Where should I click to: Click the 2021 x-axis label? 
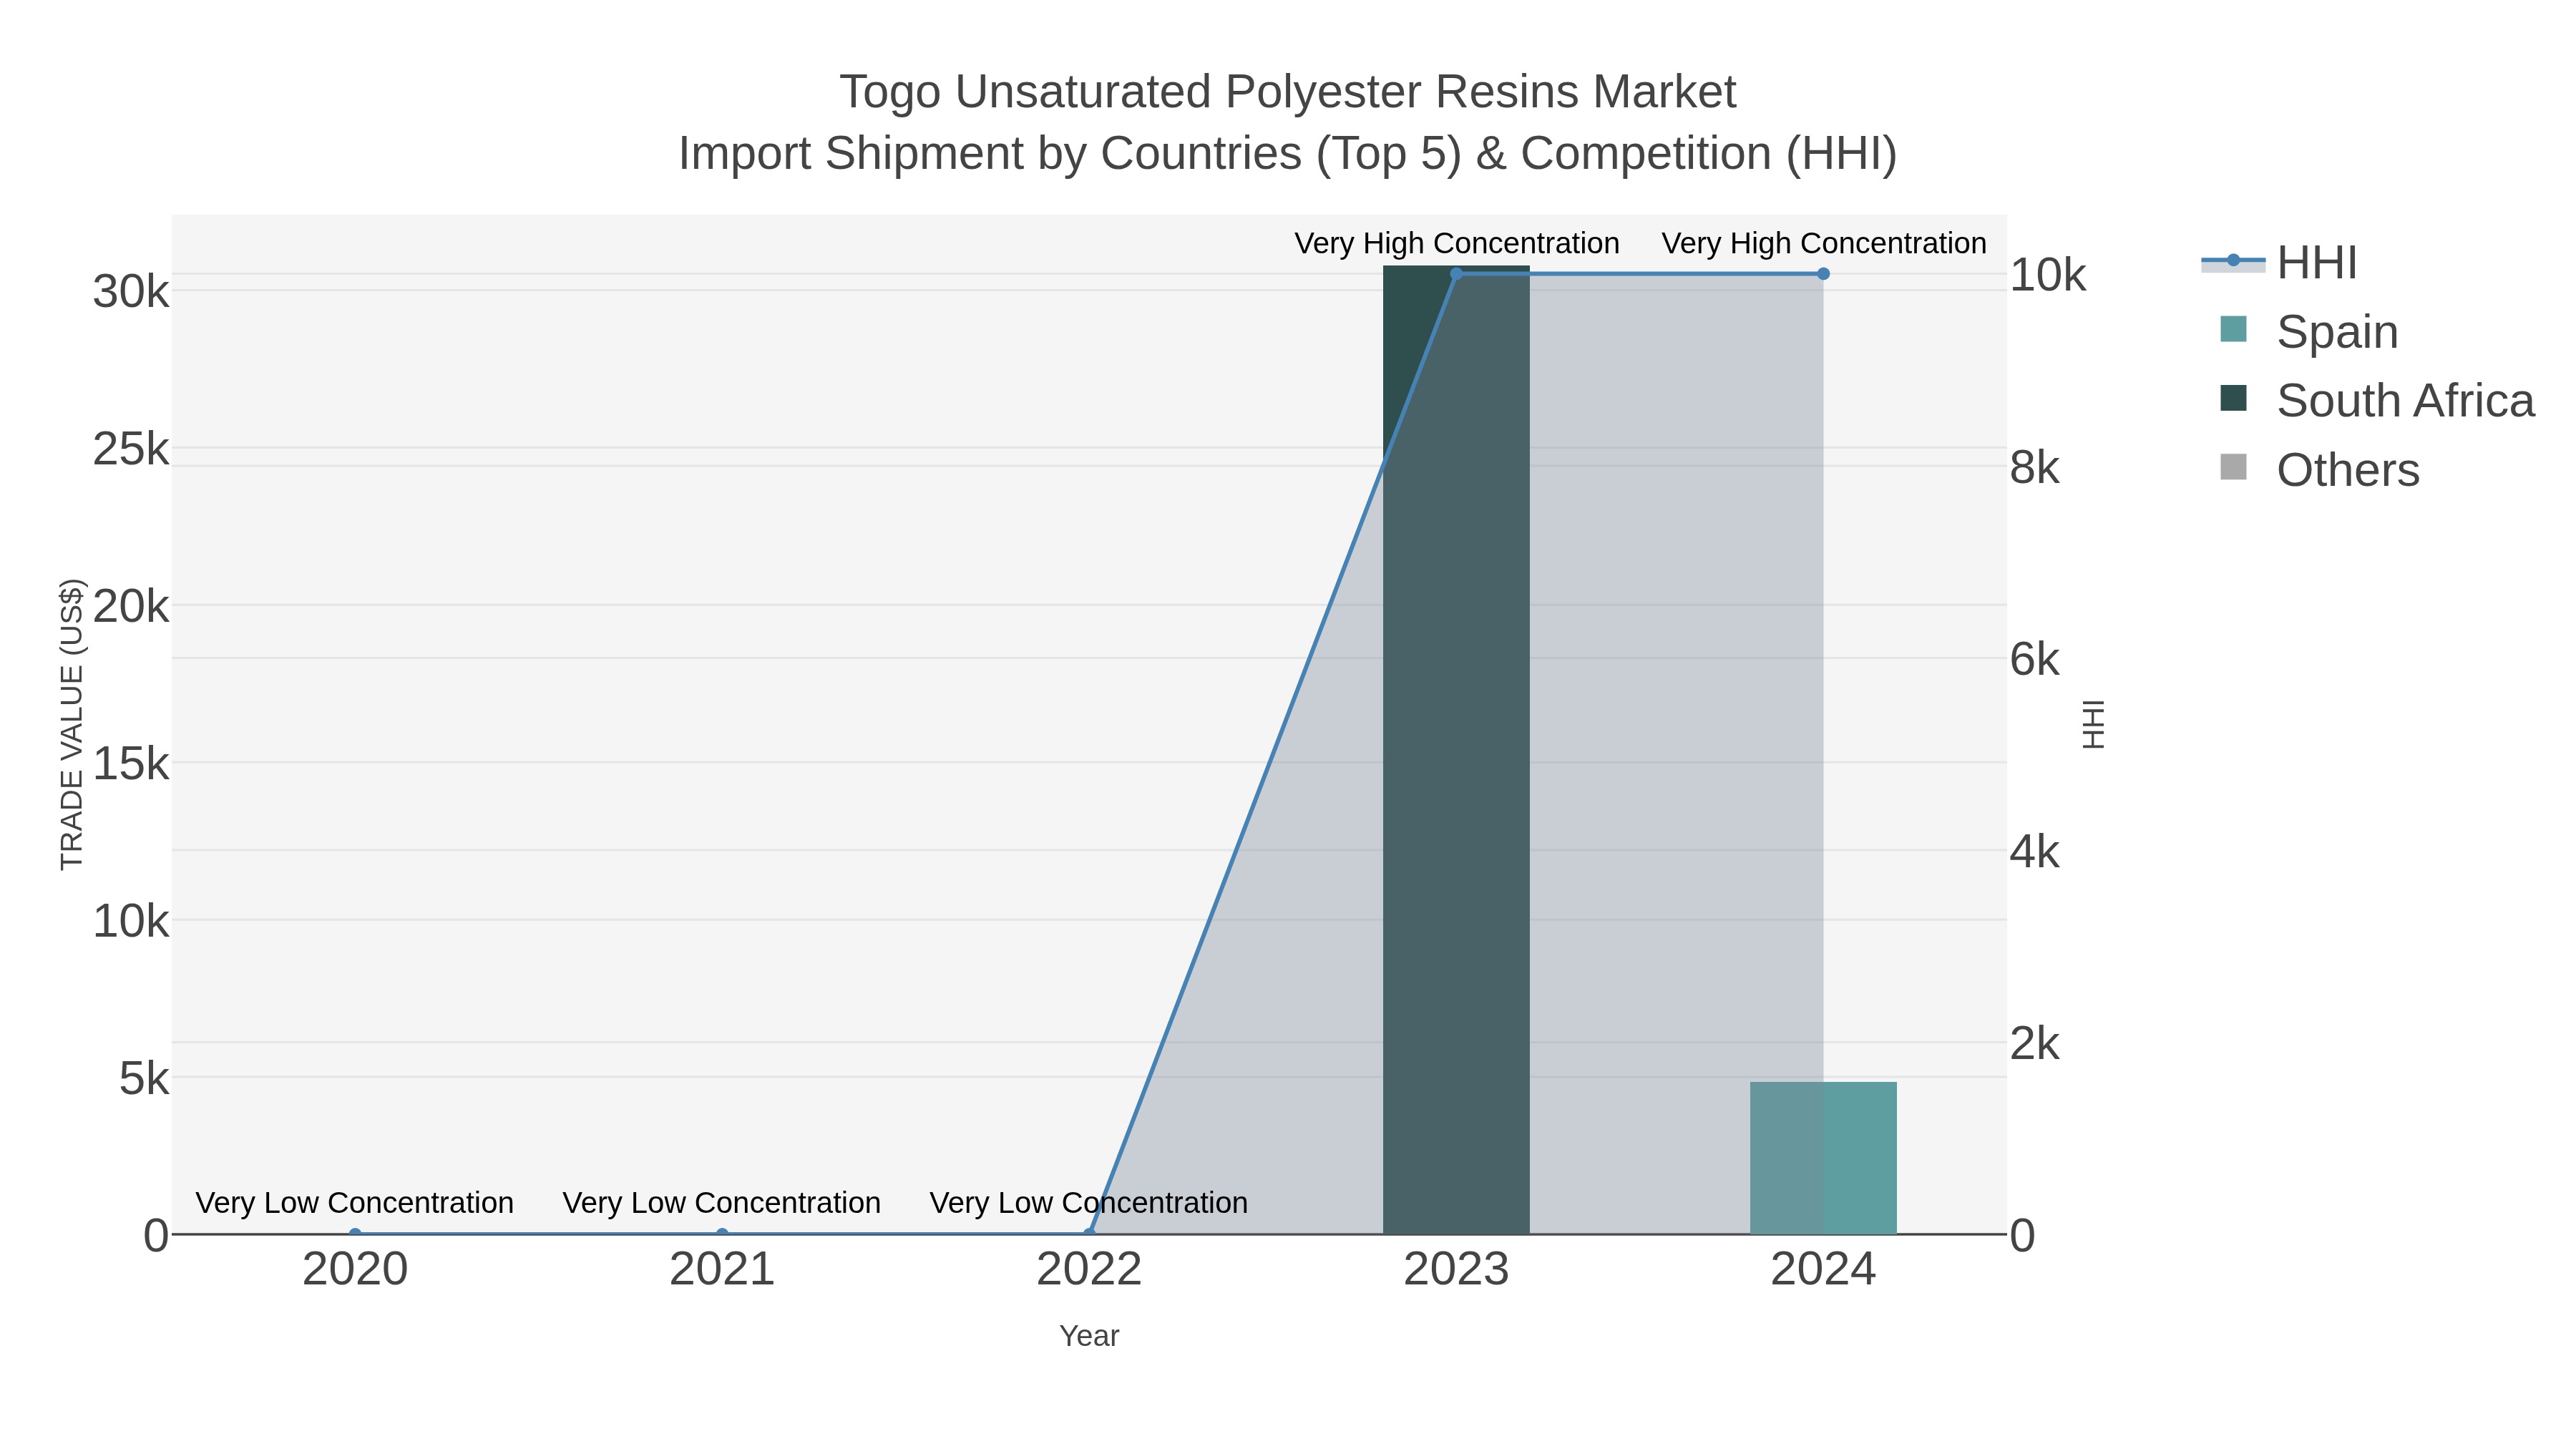tap(722, 1270)
